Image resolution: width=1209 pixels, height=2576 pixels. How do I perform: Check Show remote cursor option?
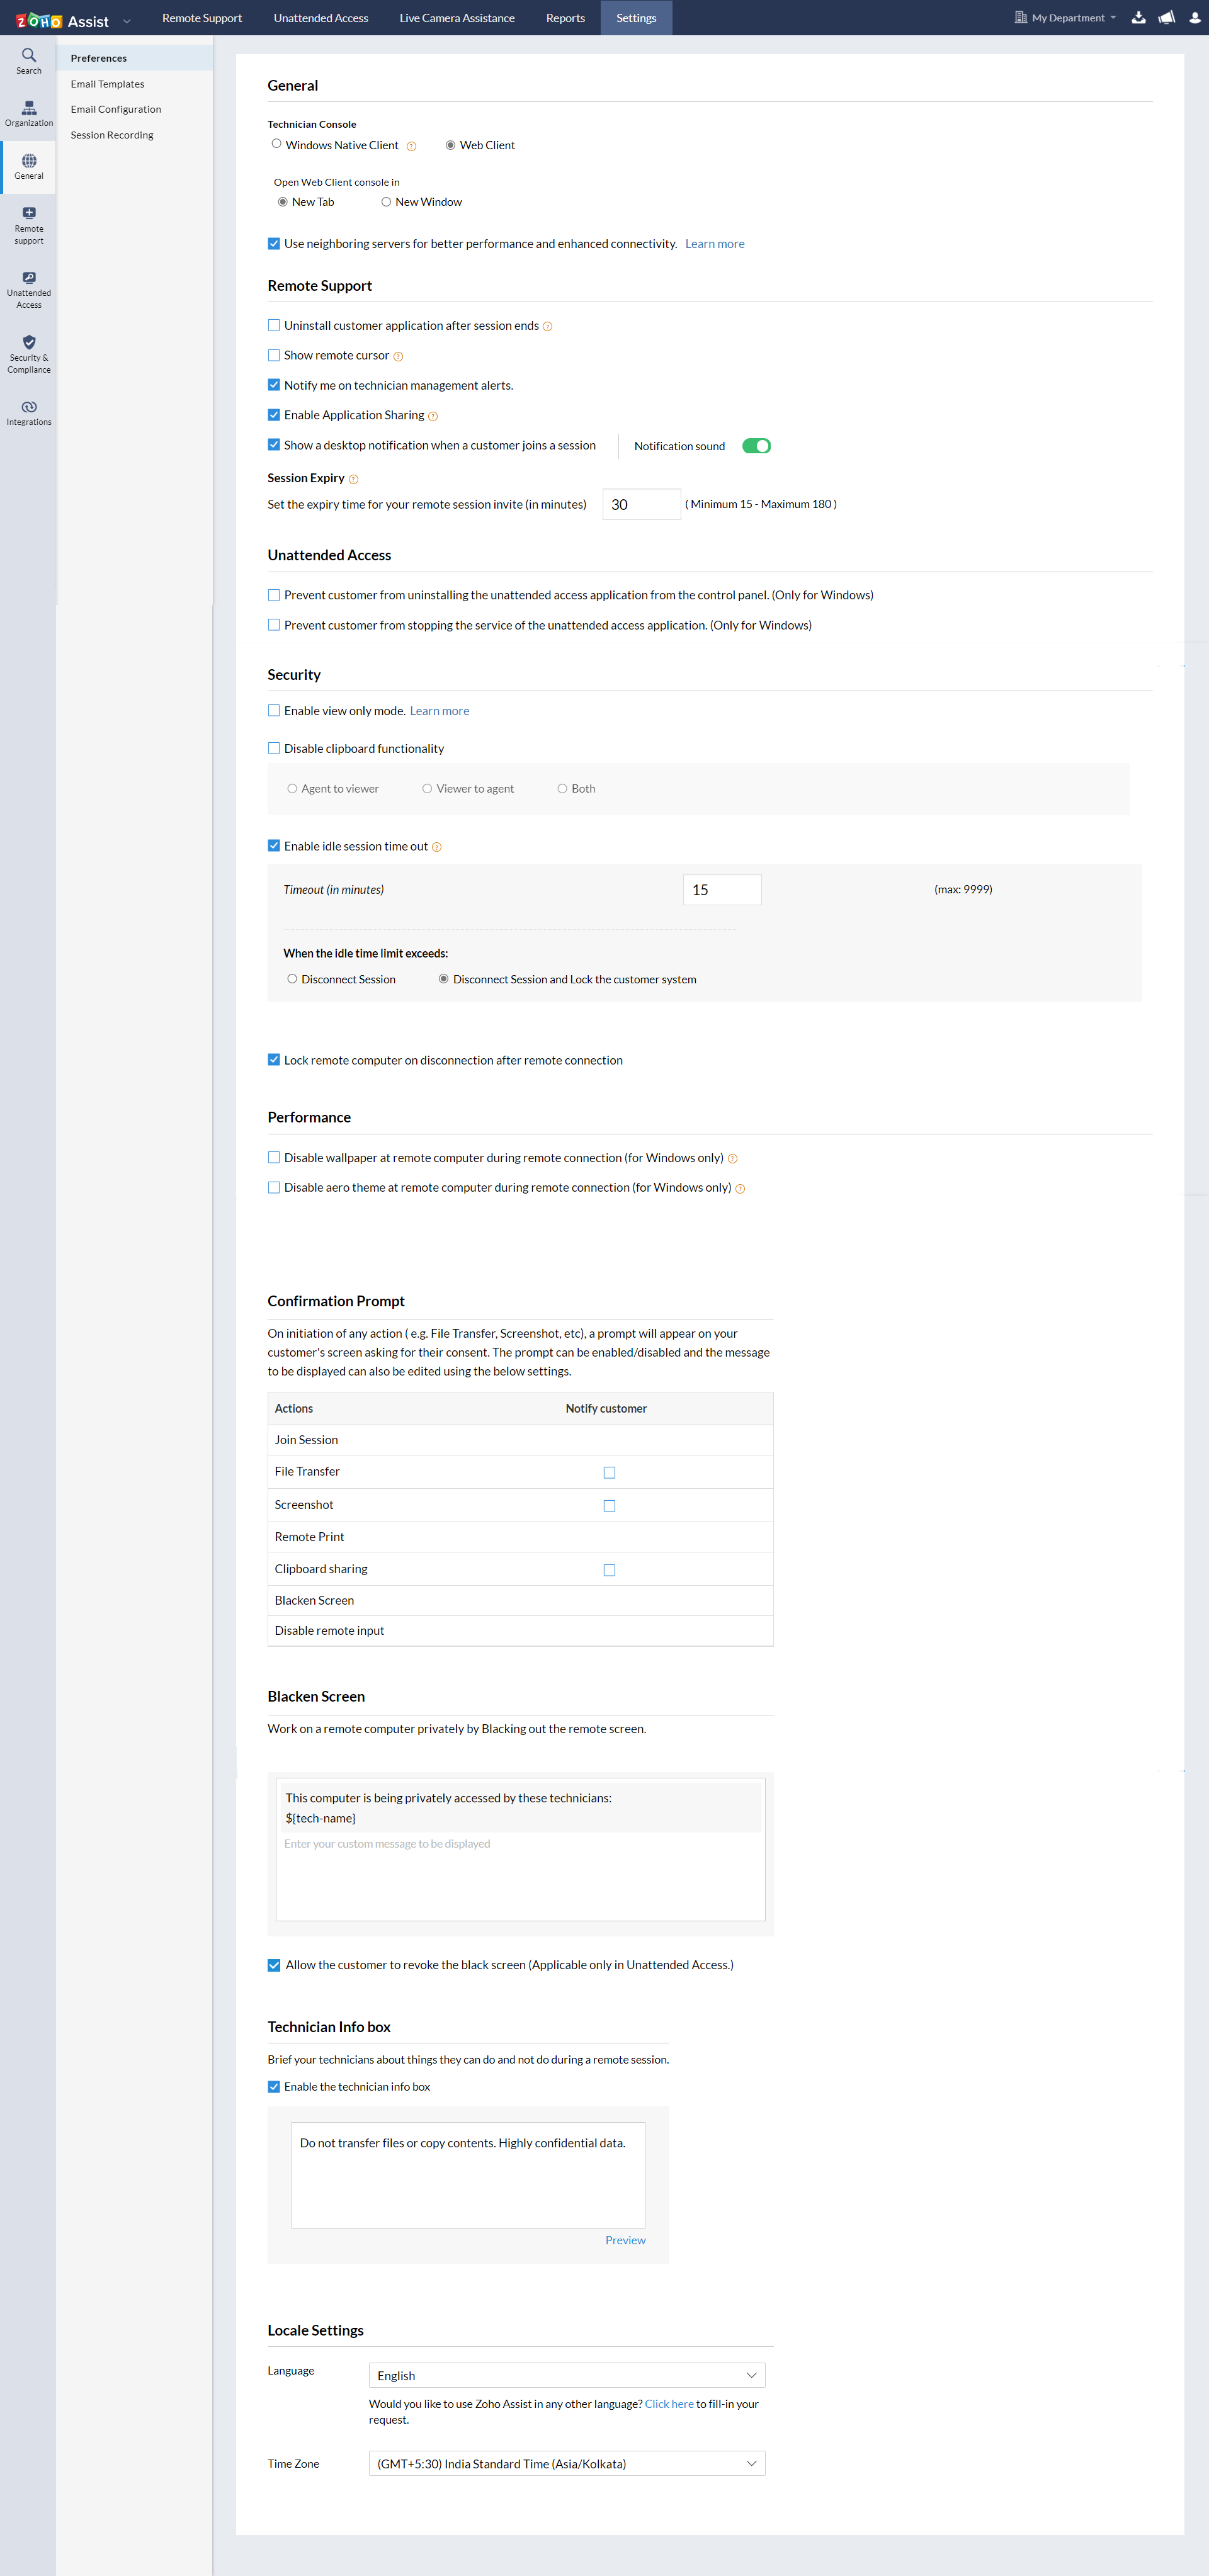[274, 355]
